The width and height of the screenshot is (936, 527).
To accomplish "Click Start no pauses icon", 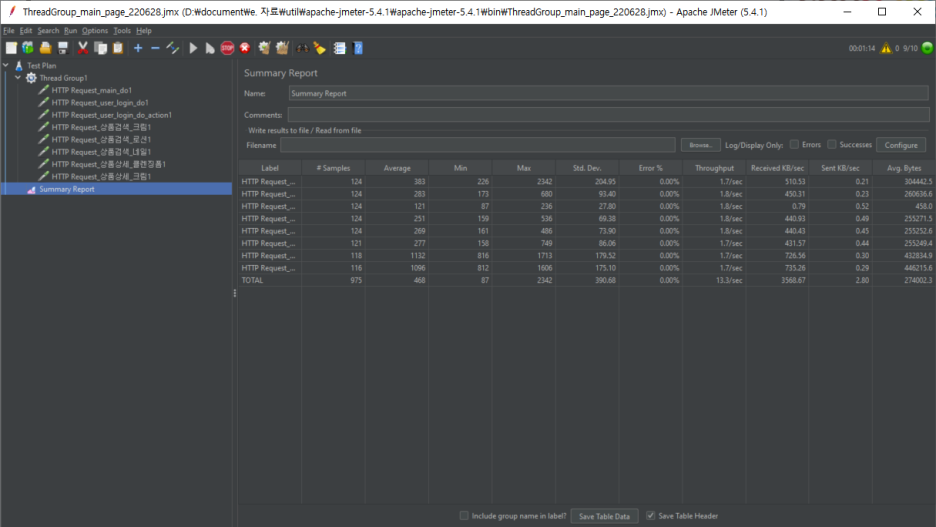I will [x=210, y=48].
